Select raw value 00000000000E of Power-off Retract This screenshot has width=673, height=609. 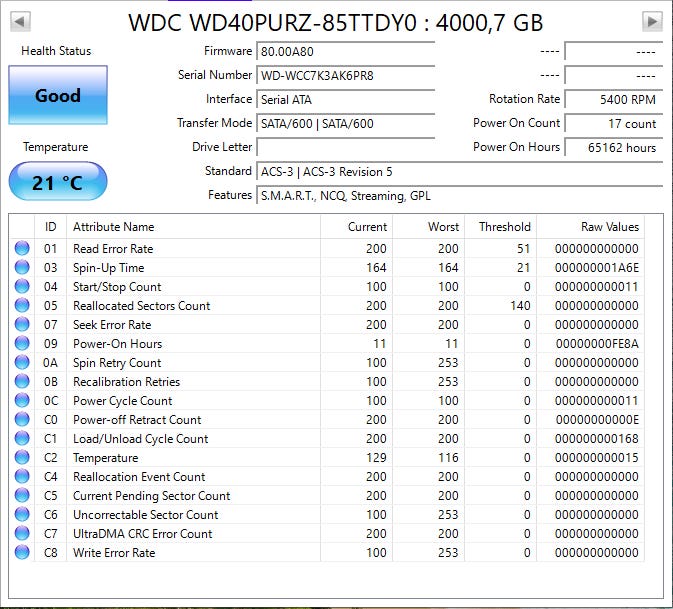(x=597, y=420)
